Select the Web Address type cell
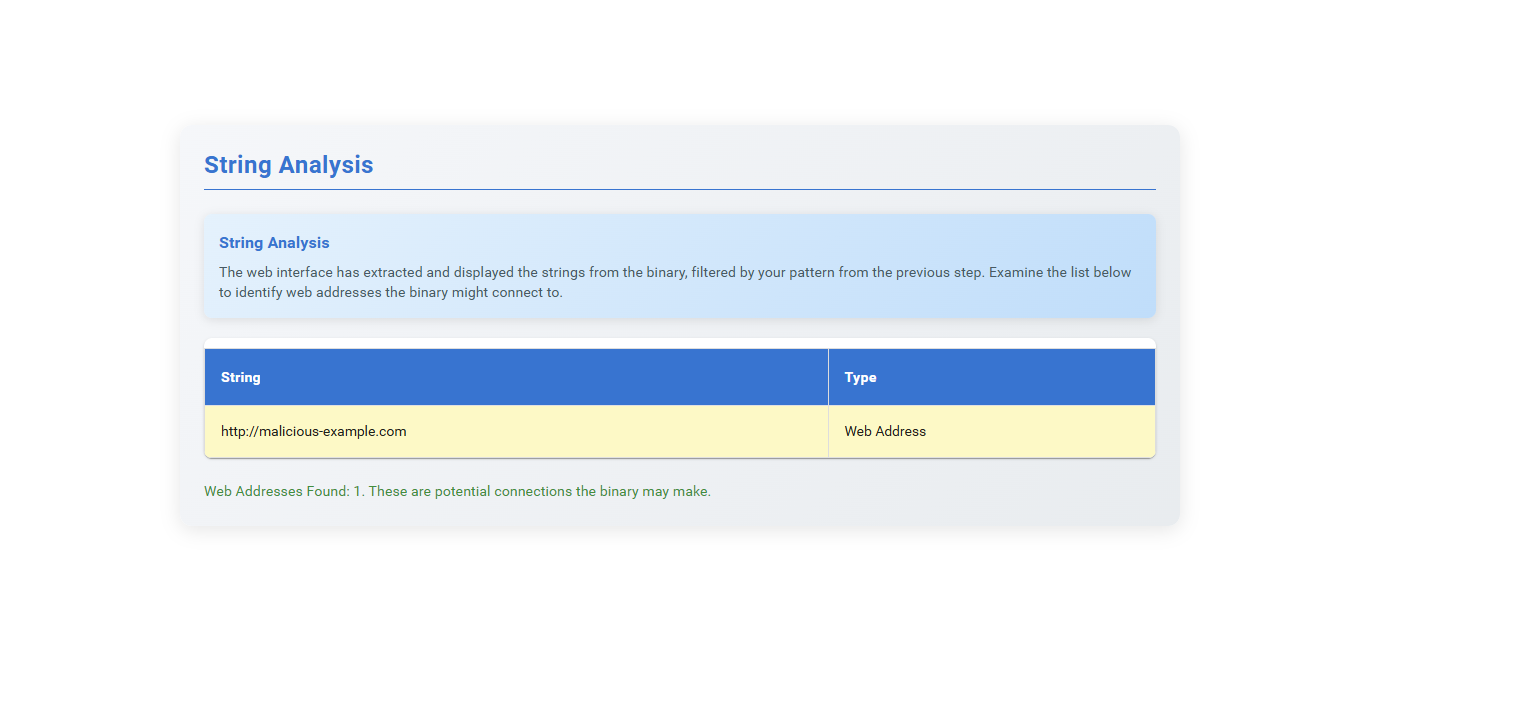1515x706 pixels. (992, 432)
